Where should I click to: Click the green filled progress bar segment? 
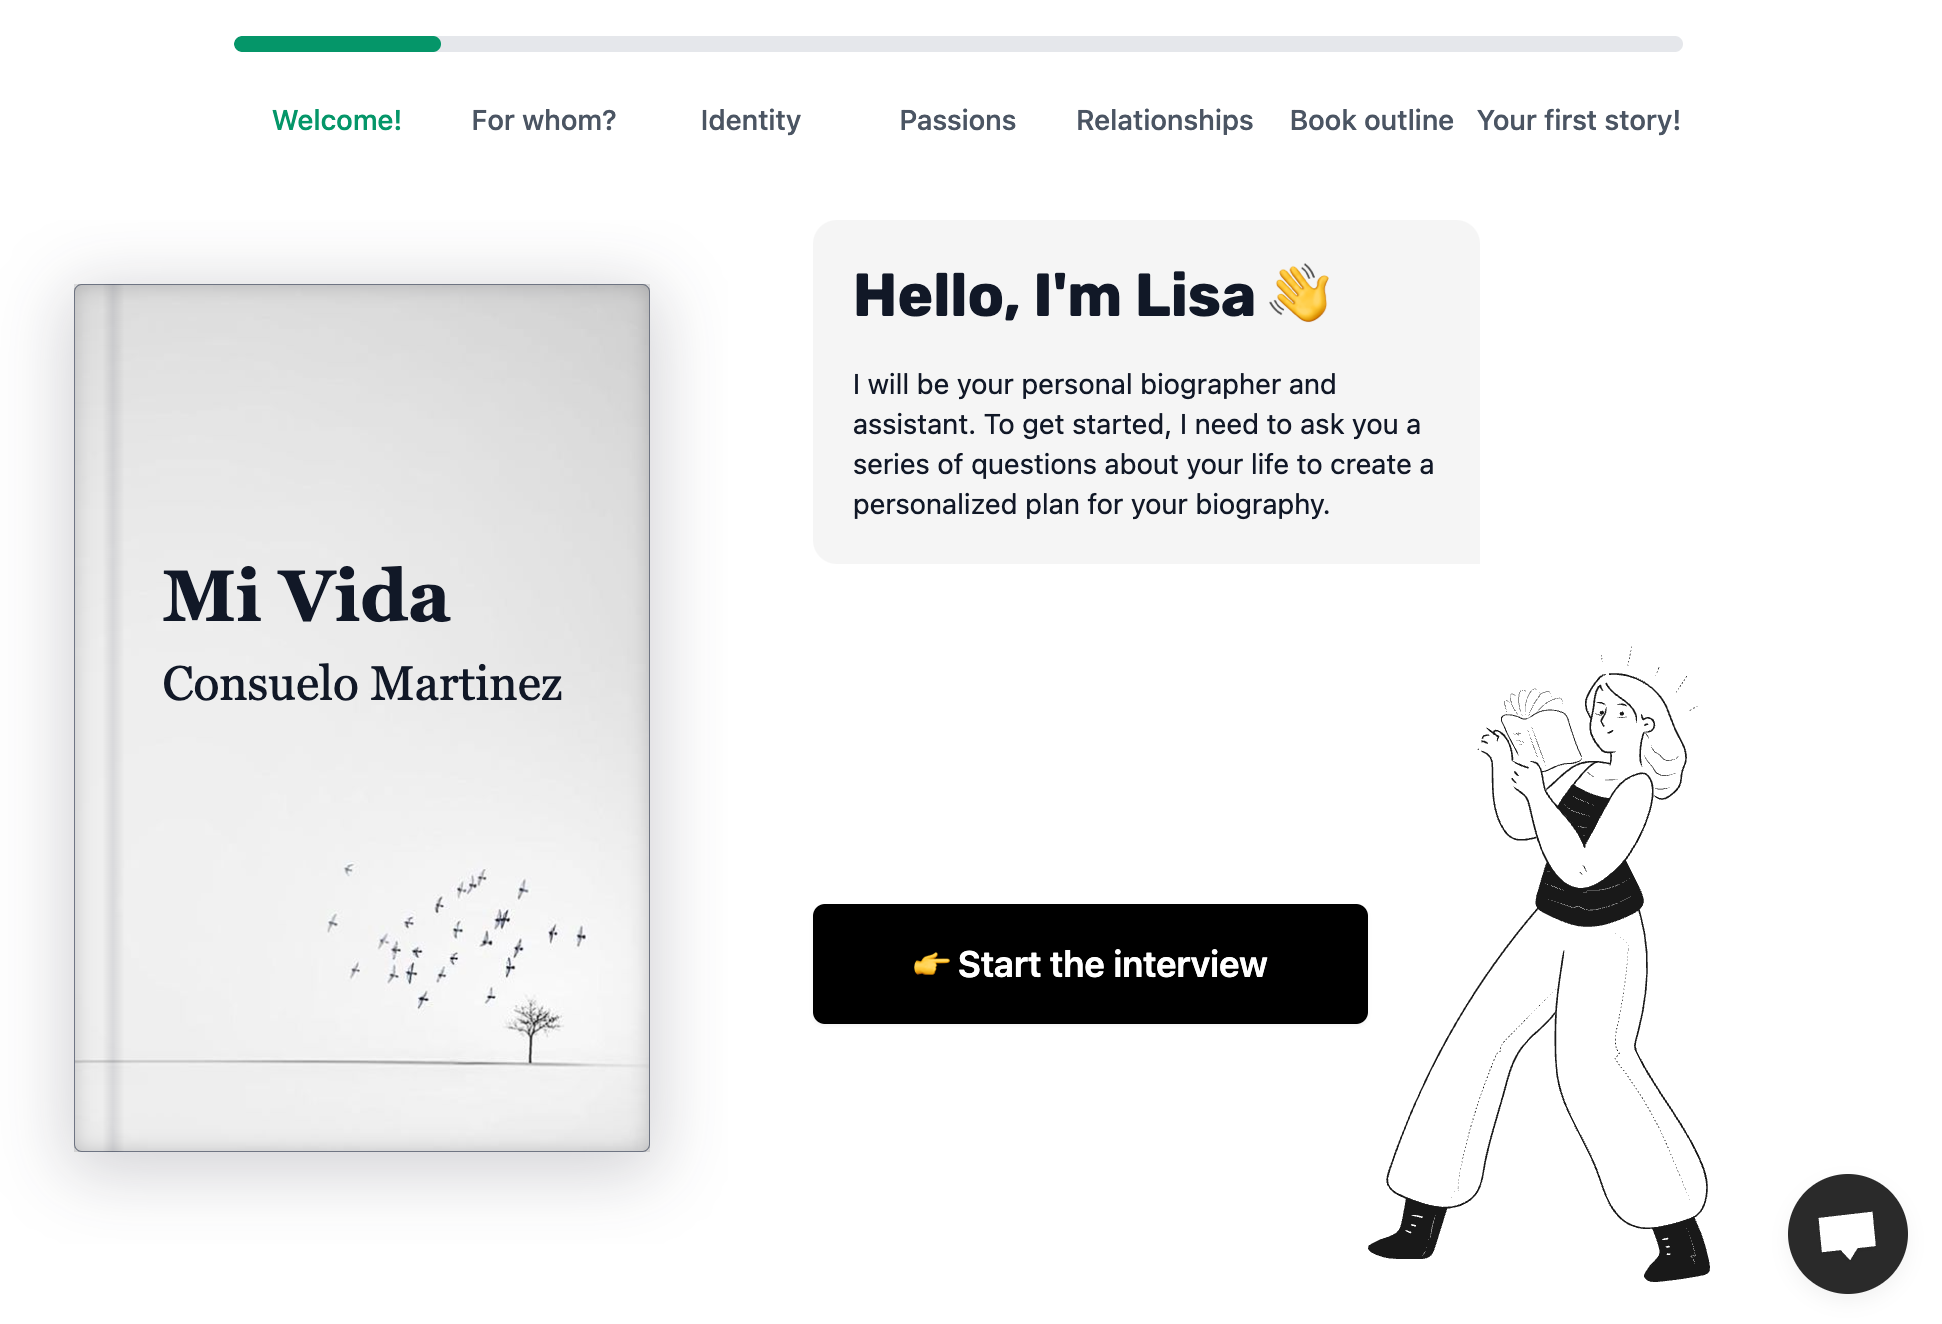pyautogui.click(x=337, y=44)
